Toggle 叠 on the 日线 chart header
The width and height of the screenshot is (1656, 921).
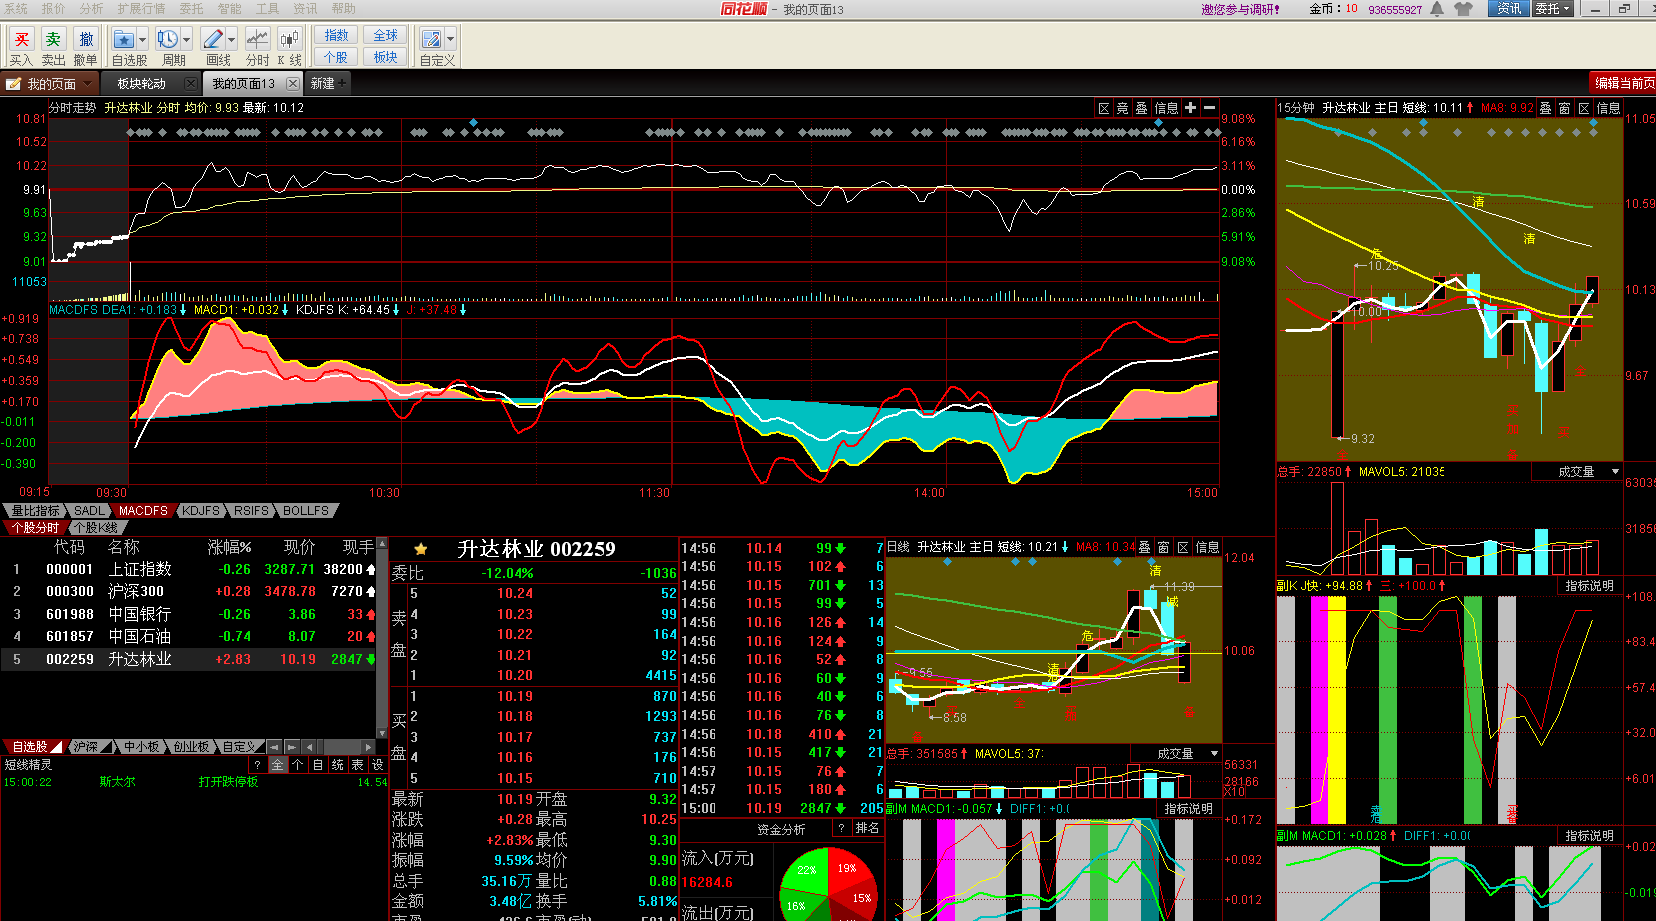click(1144, 547)
